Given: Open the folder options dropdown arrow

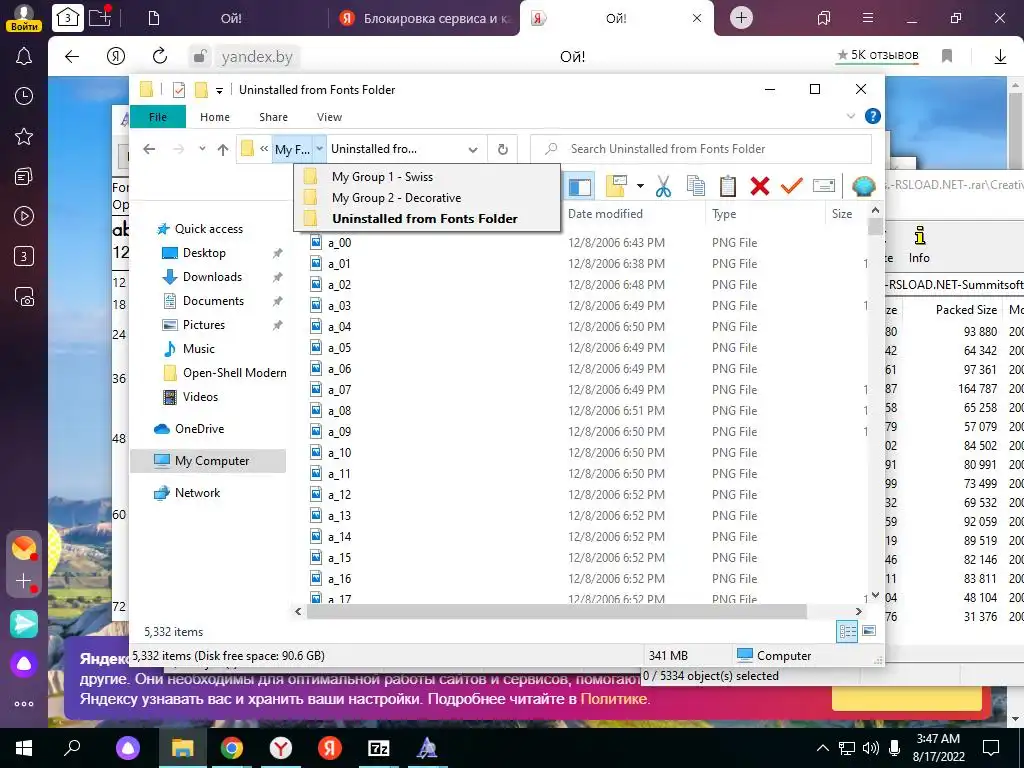Looking at the screenshot, I should [640, 186].
